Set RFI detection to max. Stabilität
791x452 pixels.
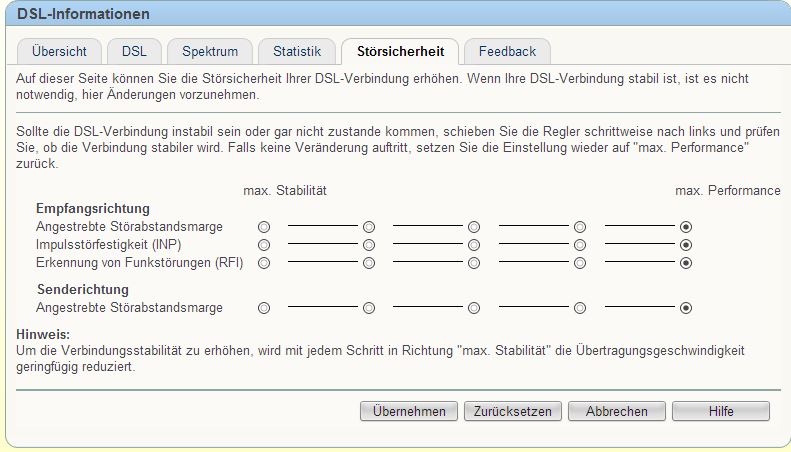(x=264, y=263)
